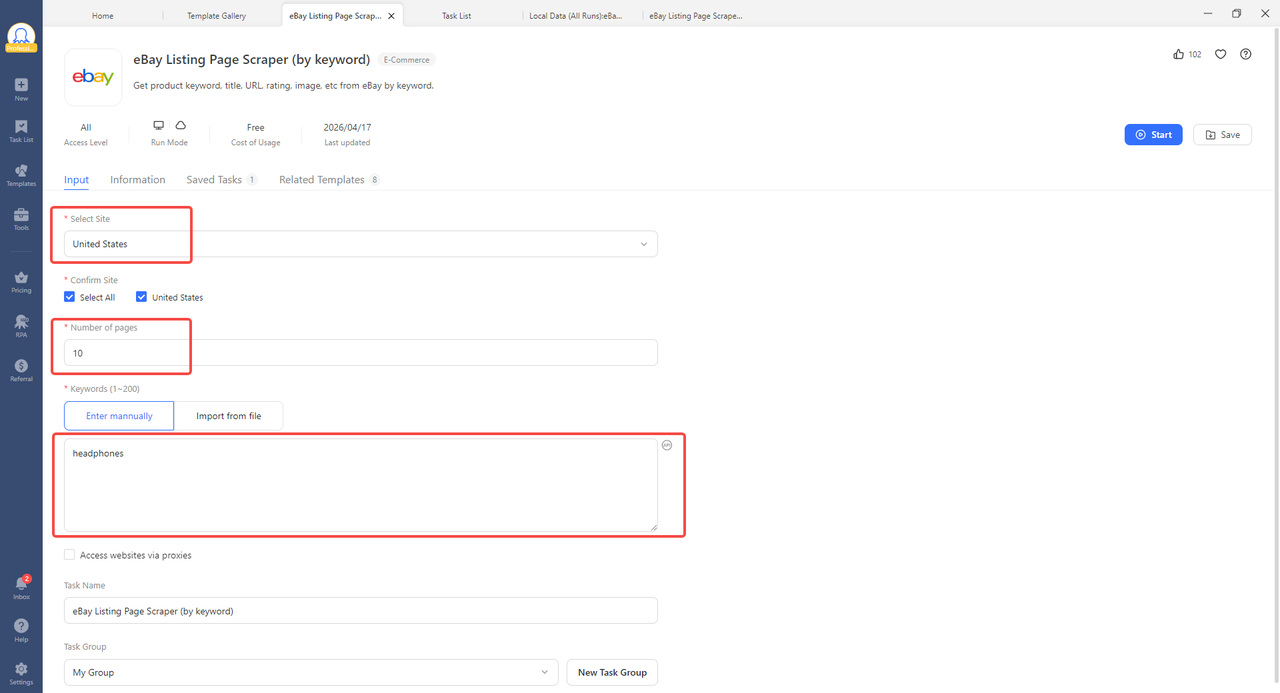Toggle the United States site checkbox
Screen dimensions: 1280x693
pos(142,296)
